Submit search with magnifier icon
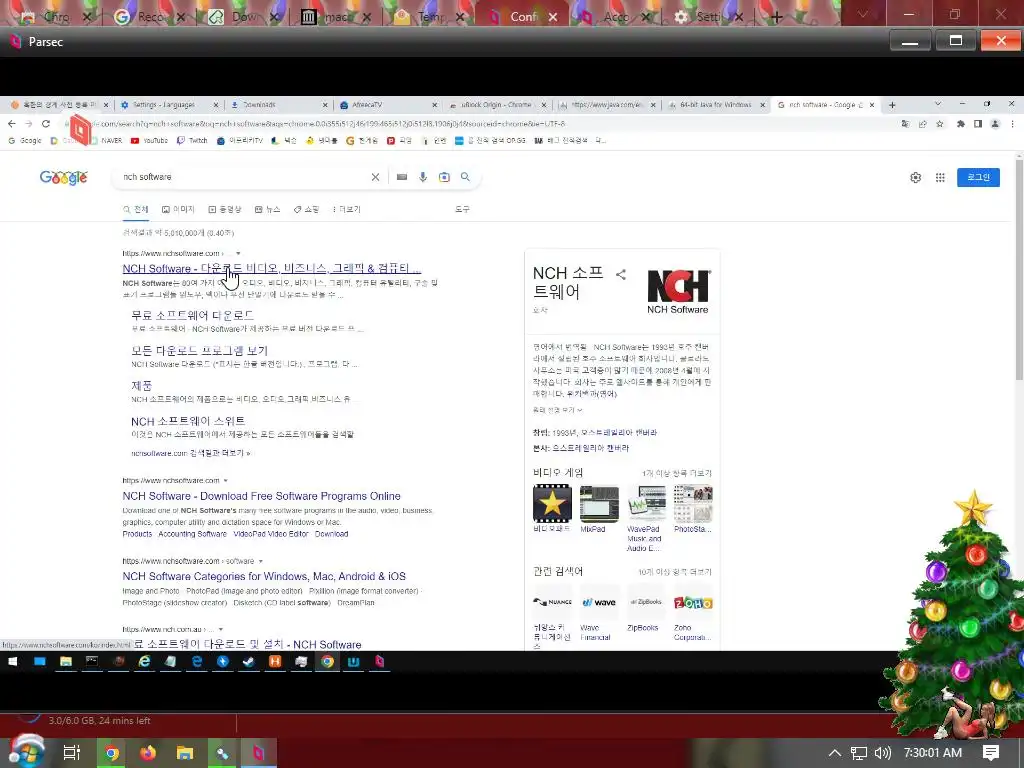The width and height of the screenshot is (1024, 768). tap(465, 177)
